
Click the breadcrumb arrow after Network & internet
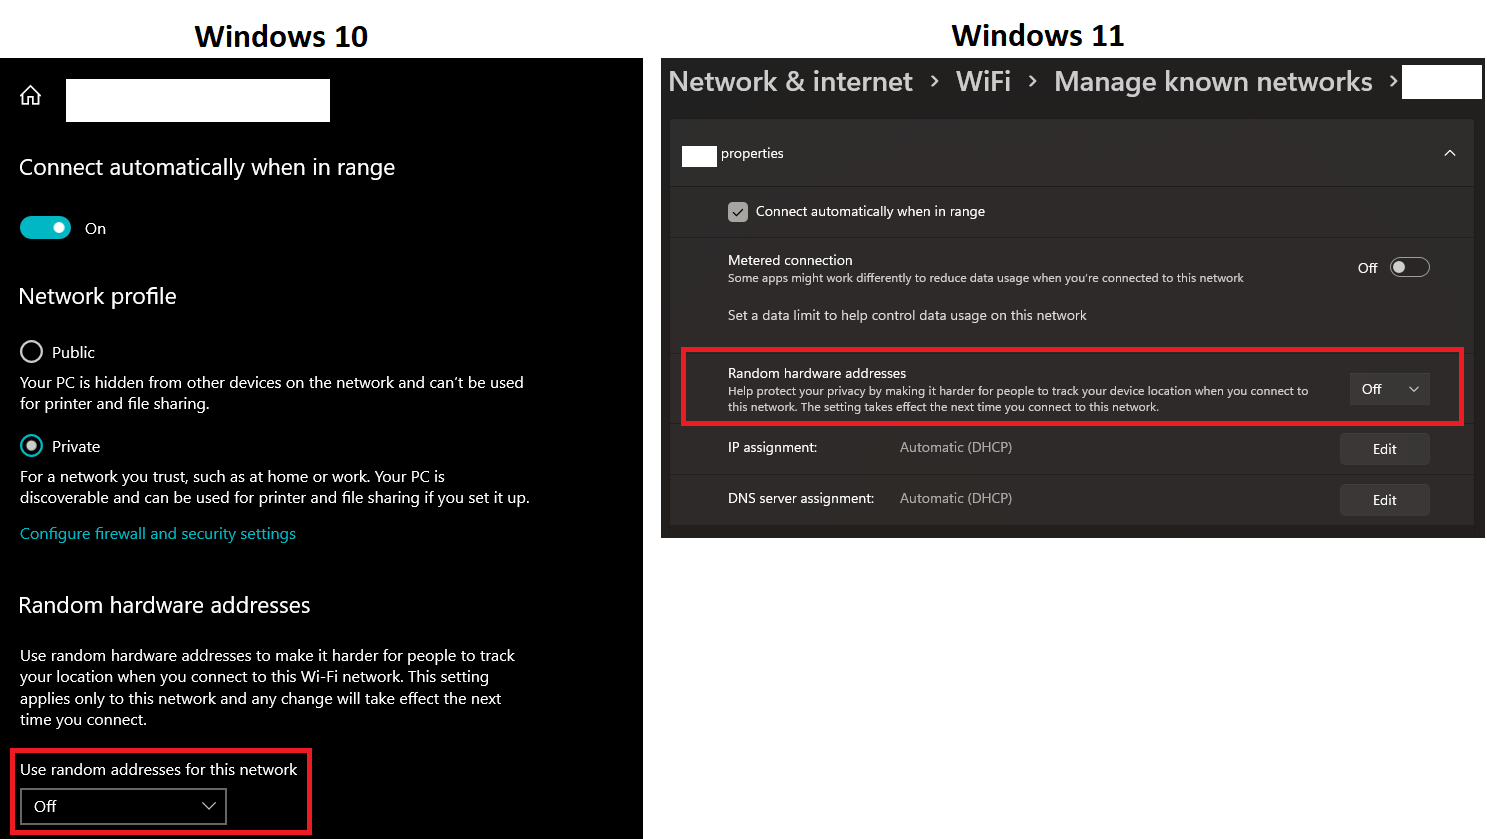[934, 82]
